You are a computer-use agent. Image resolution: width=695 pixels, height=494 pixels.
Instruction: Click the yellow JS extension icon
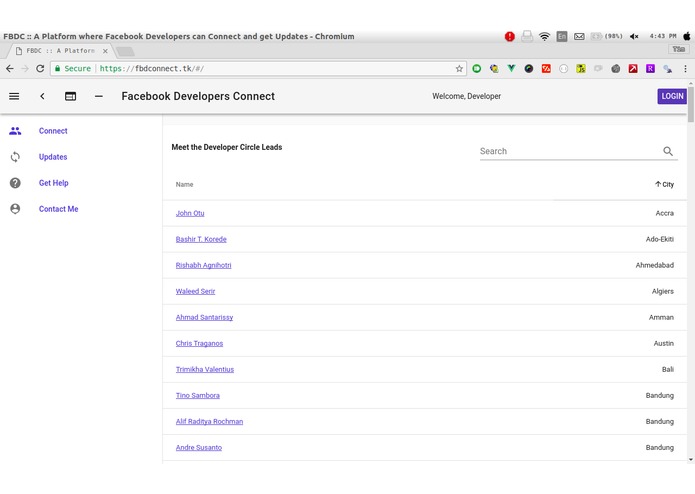581,69
